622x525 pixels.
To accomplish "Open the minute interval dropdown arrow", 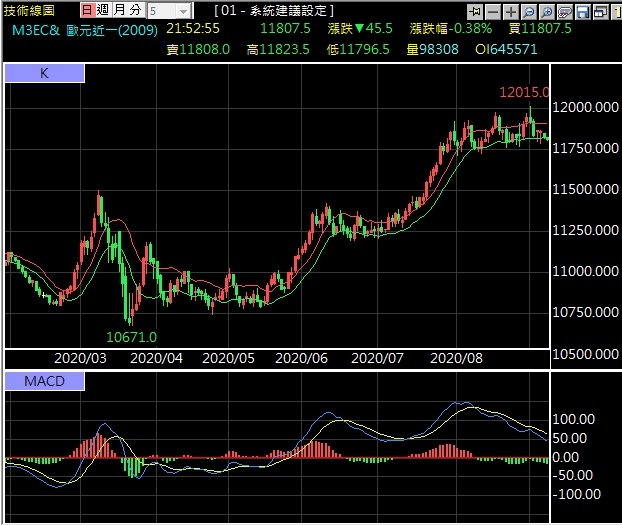I will 184,12.
